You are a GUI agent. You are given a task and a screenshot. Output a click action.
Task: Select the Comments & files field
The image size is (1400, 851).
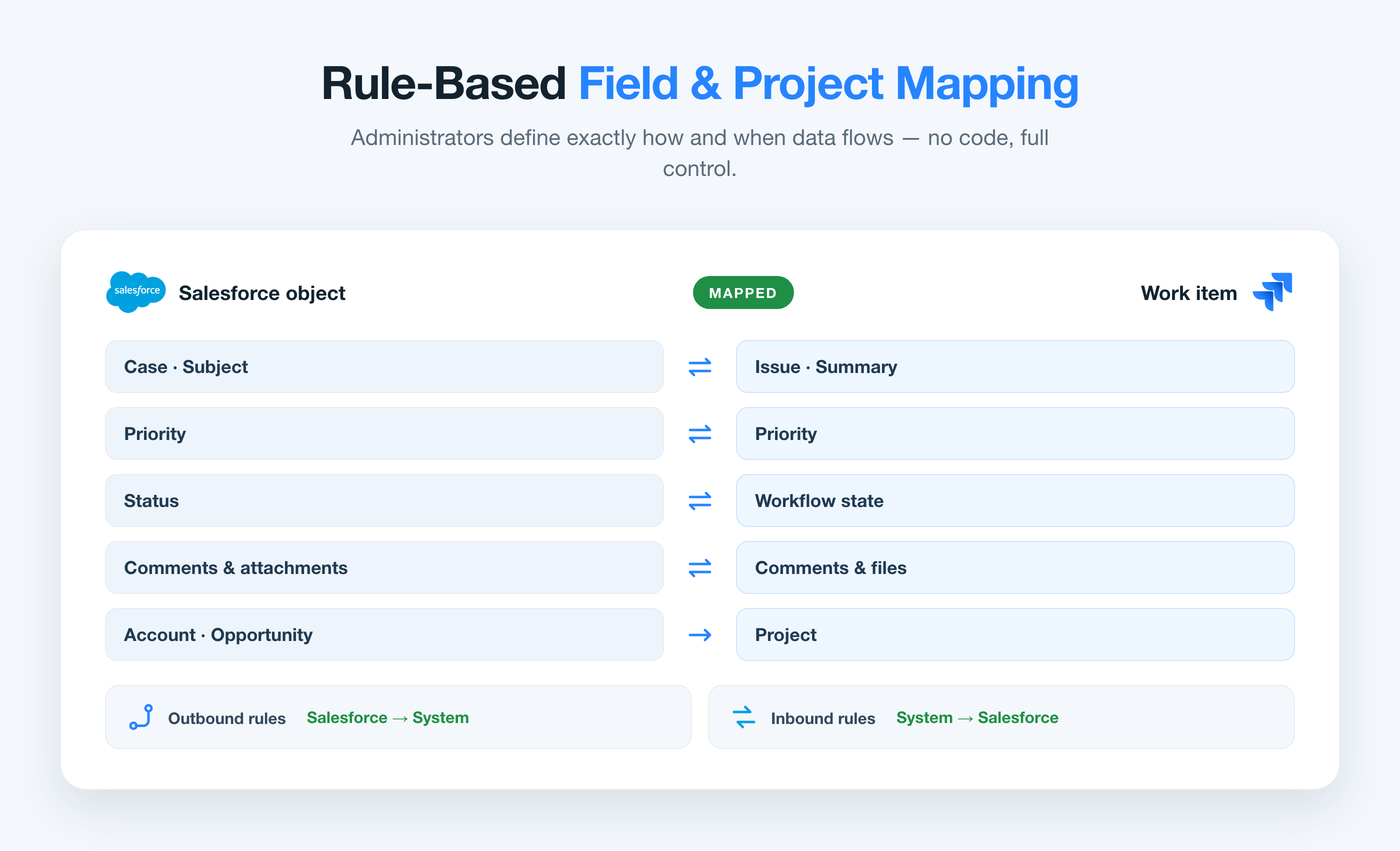point(1015,568)
